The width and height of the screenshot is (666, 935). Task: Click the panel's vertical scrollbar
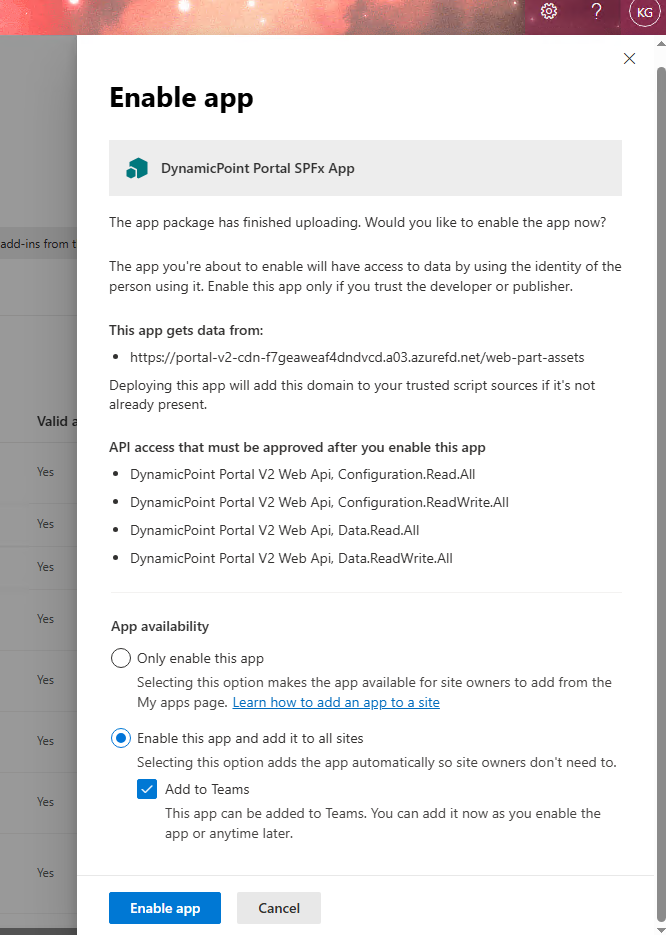660,400
